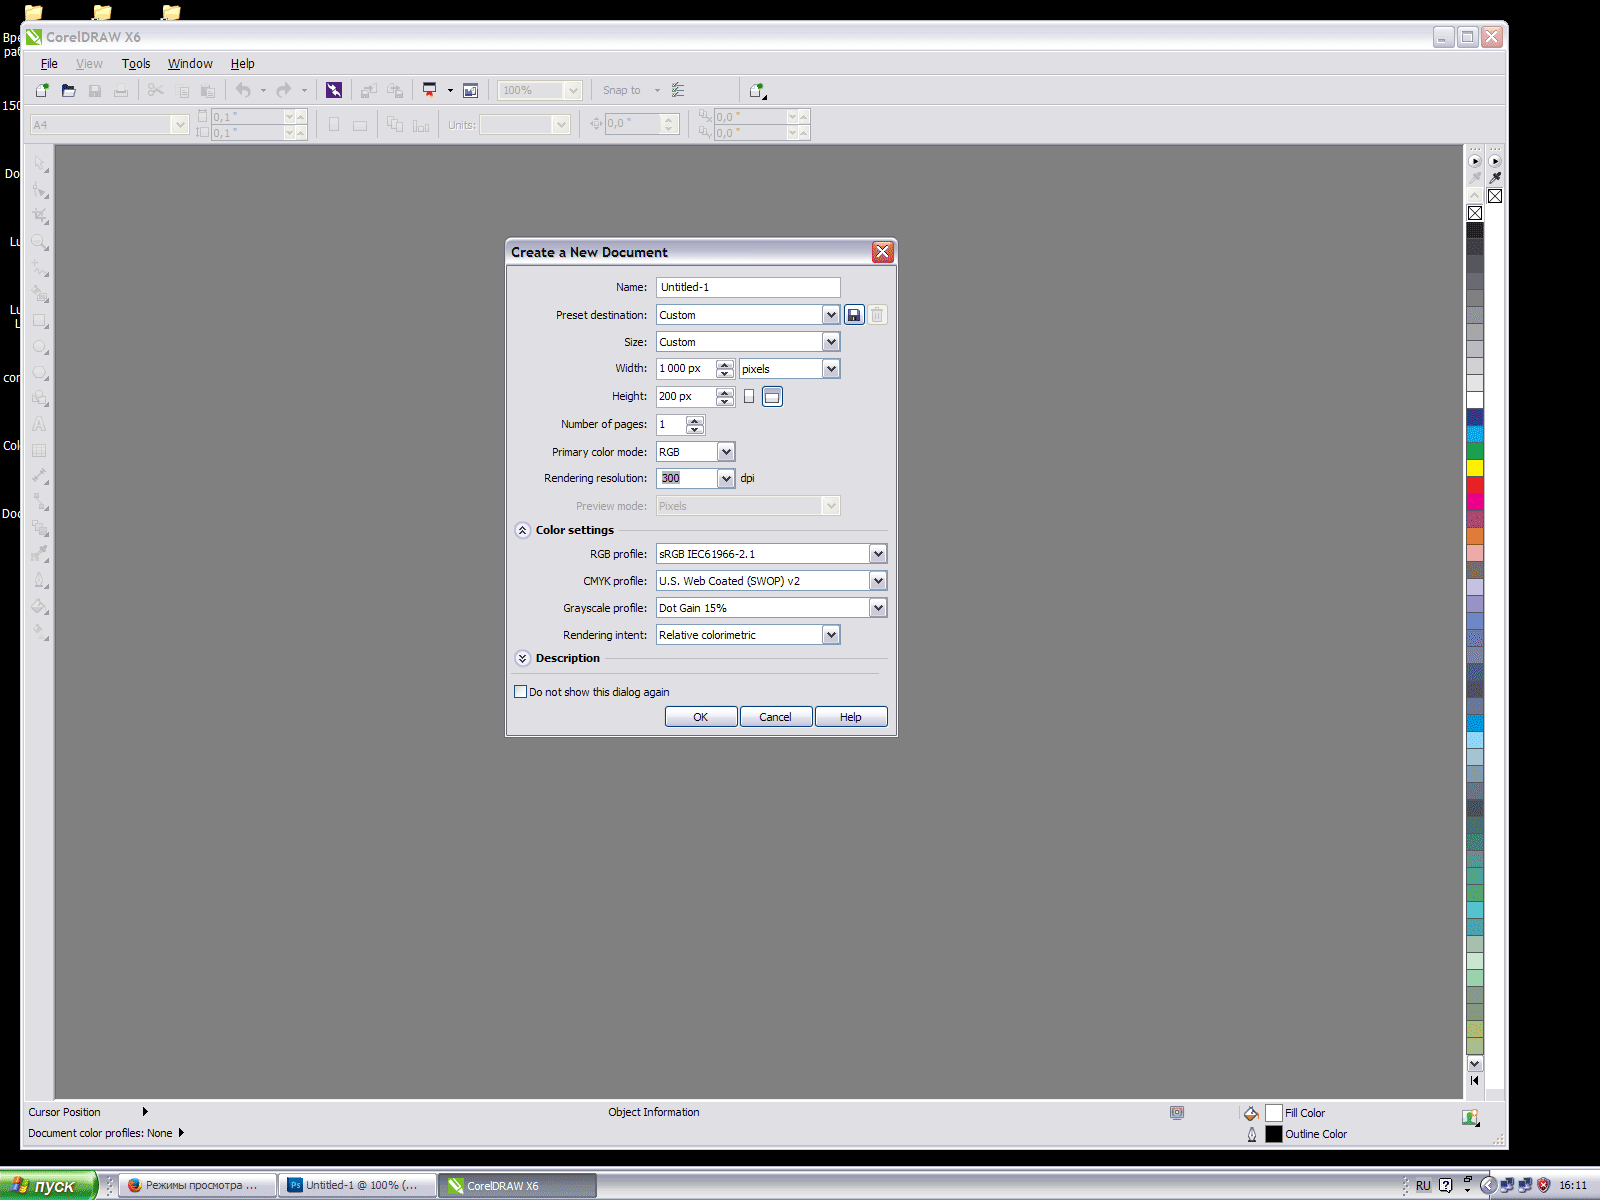Click the Cancel button
Image resolution: width=1600 pixels, height=1200 pixels.
coord(775,717)
